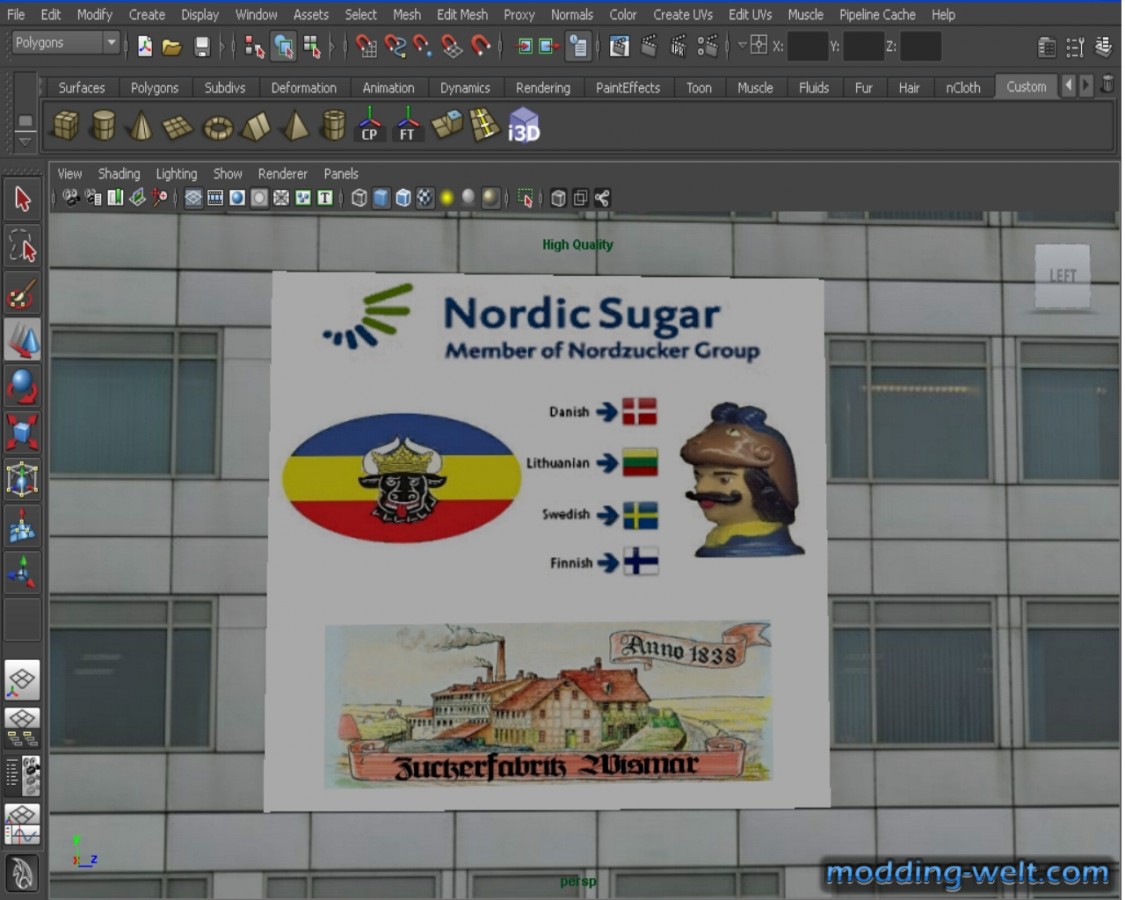Image resolution: width=1125 pixels, height=900 pixels.
Task: Click the shelf trash can
Action: point(1108,85)
